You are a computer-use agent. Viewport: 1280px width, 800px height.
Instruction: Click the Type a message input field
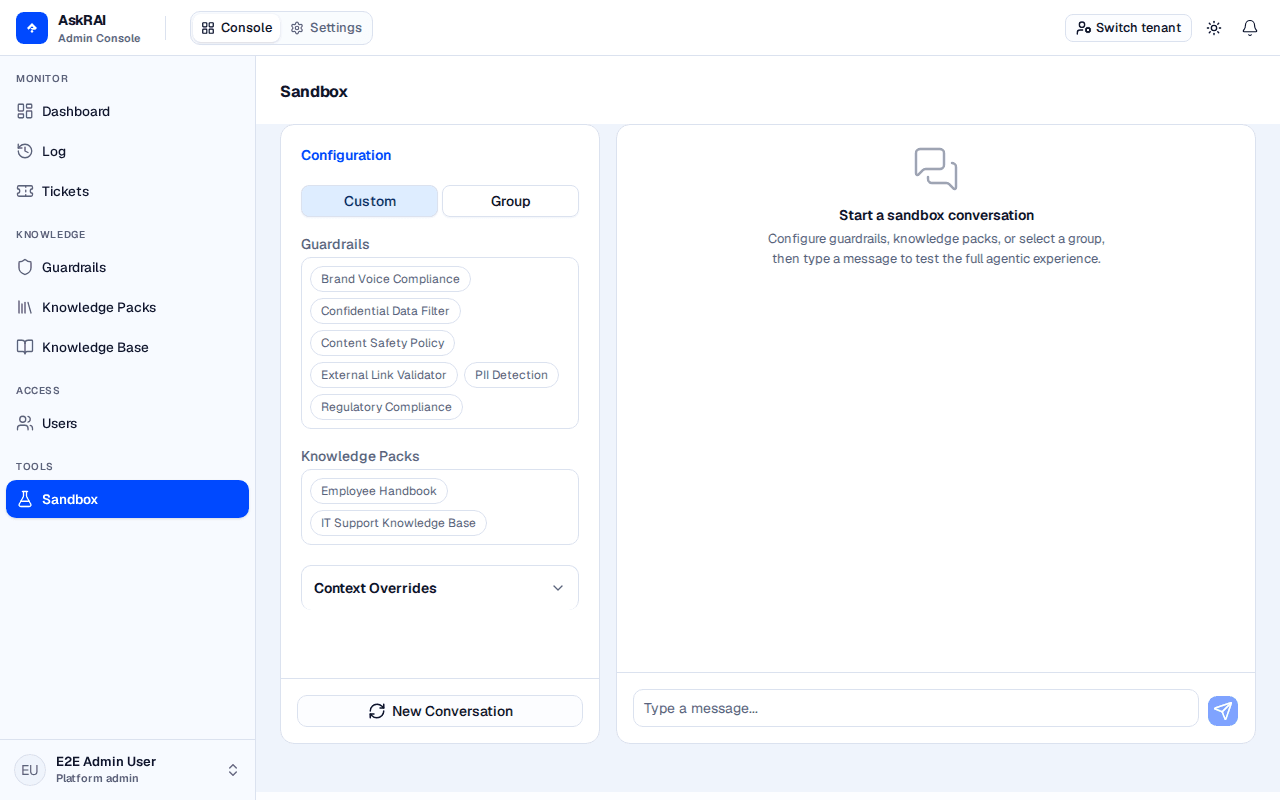coord(916,708)
